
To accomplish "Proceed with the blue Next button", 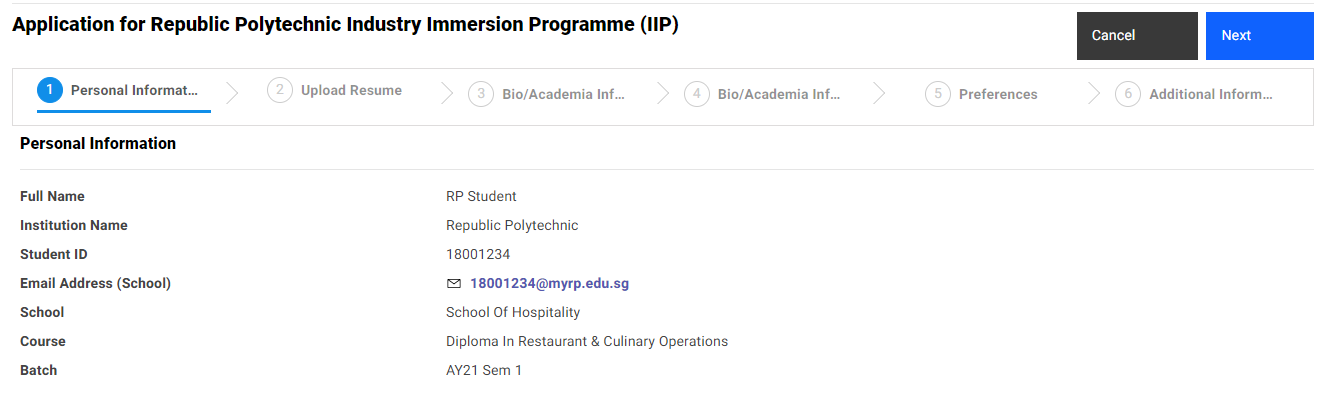I will [1259, 36].
